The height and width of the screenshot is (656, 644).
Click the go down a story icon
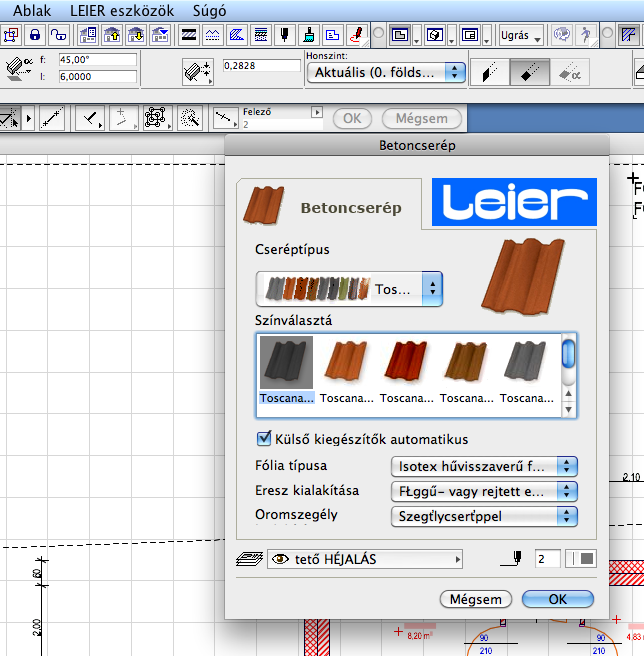(x=136, y=35)
